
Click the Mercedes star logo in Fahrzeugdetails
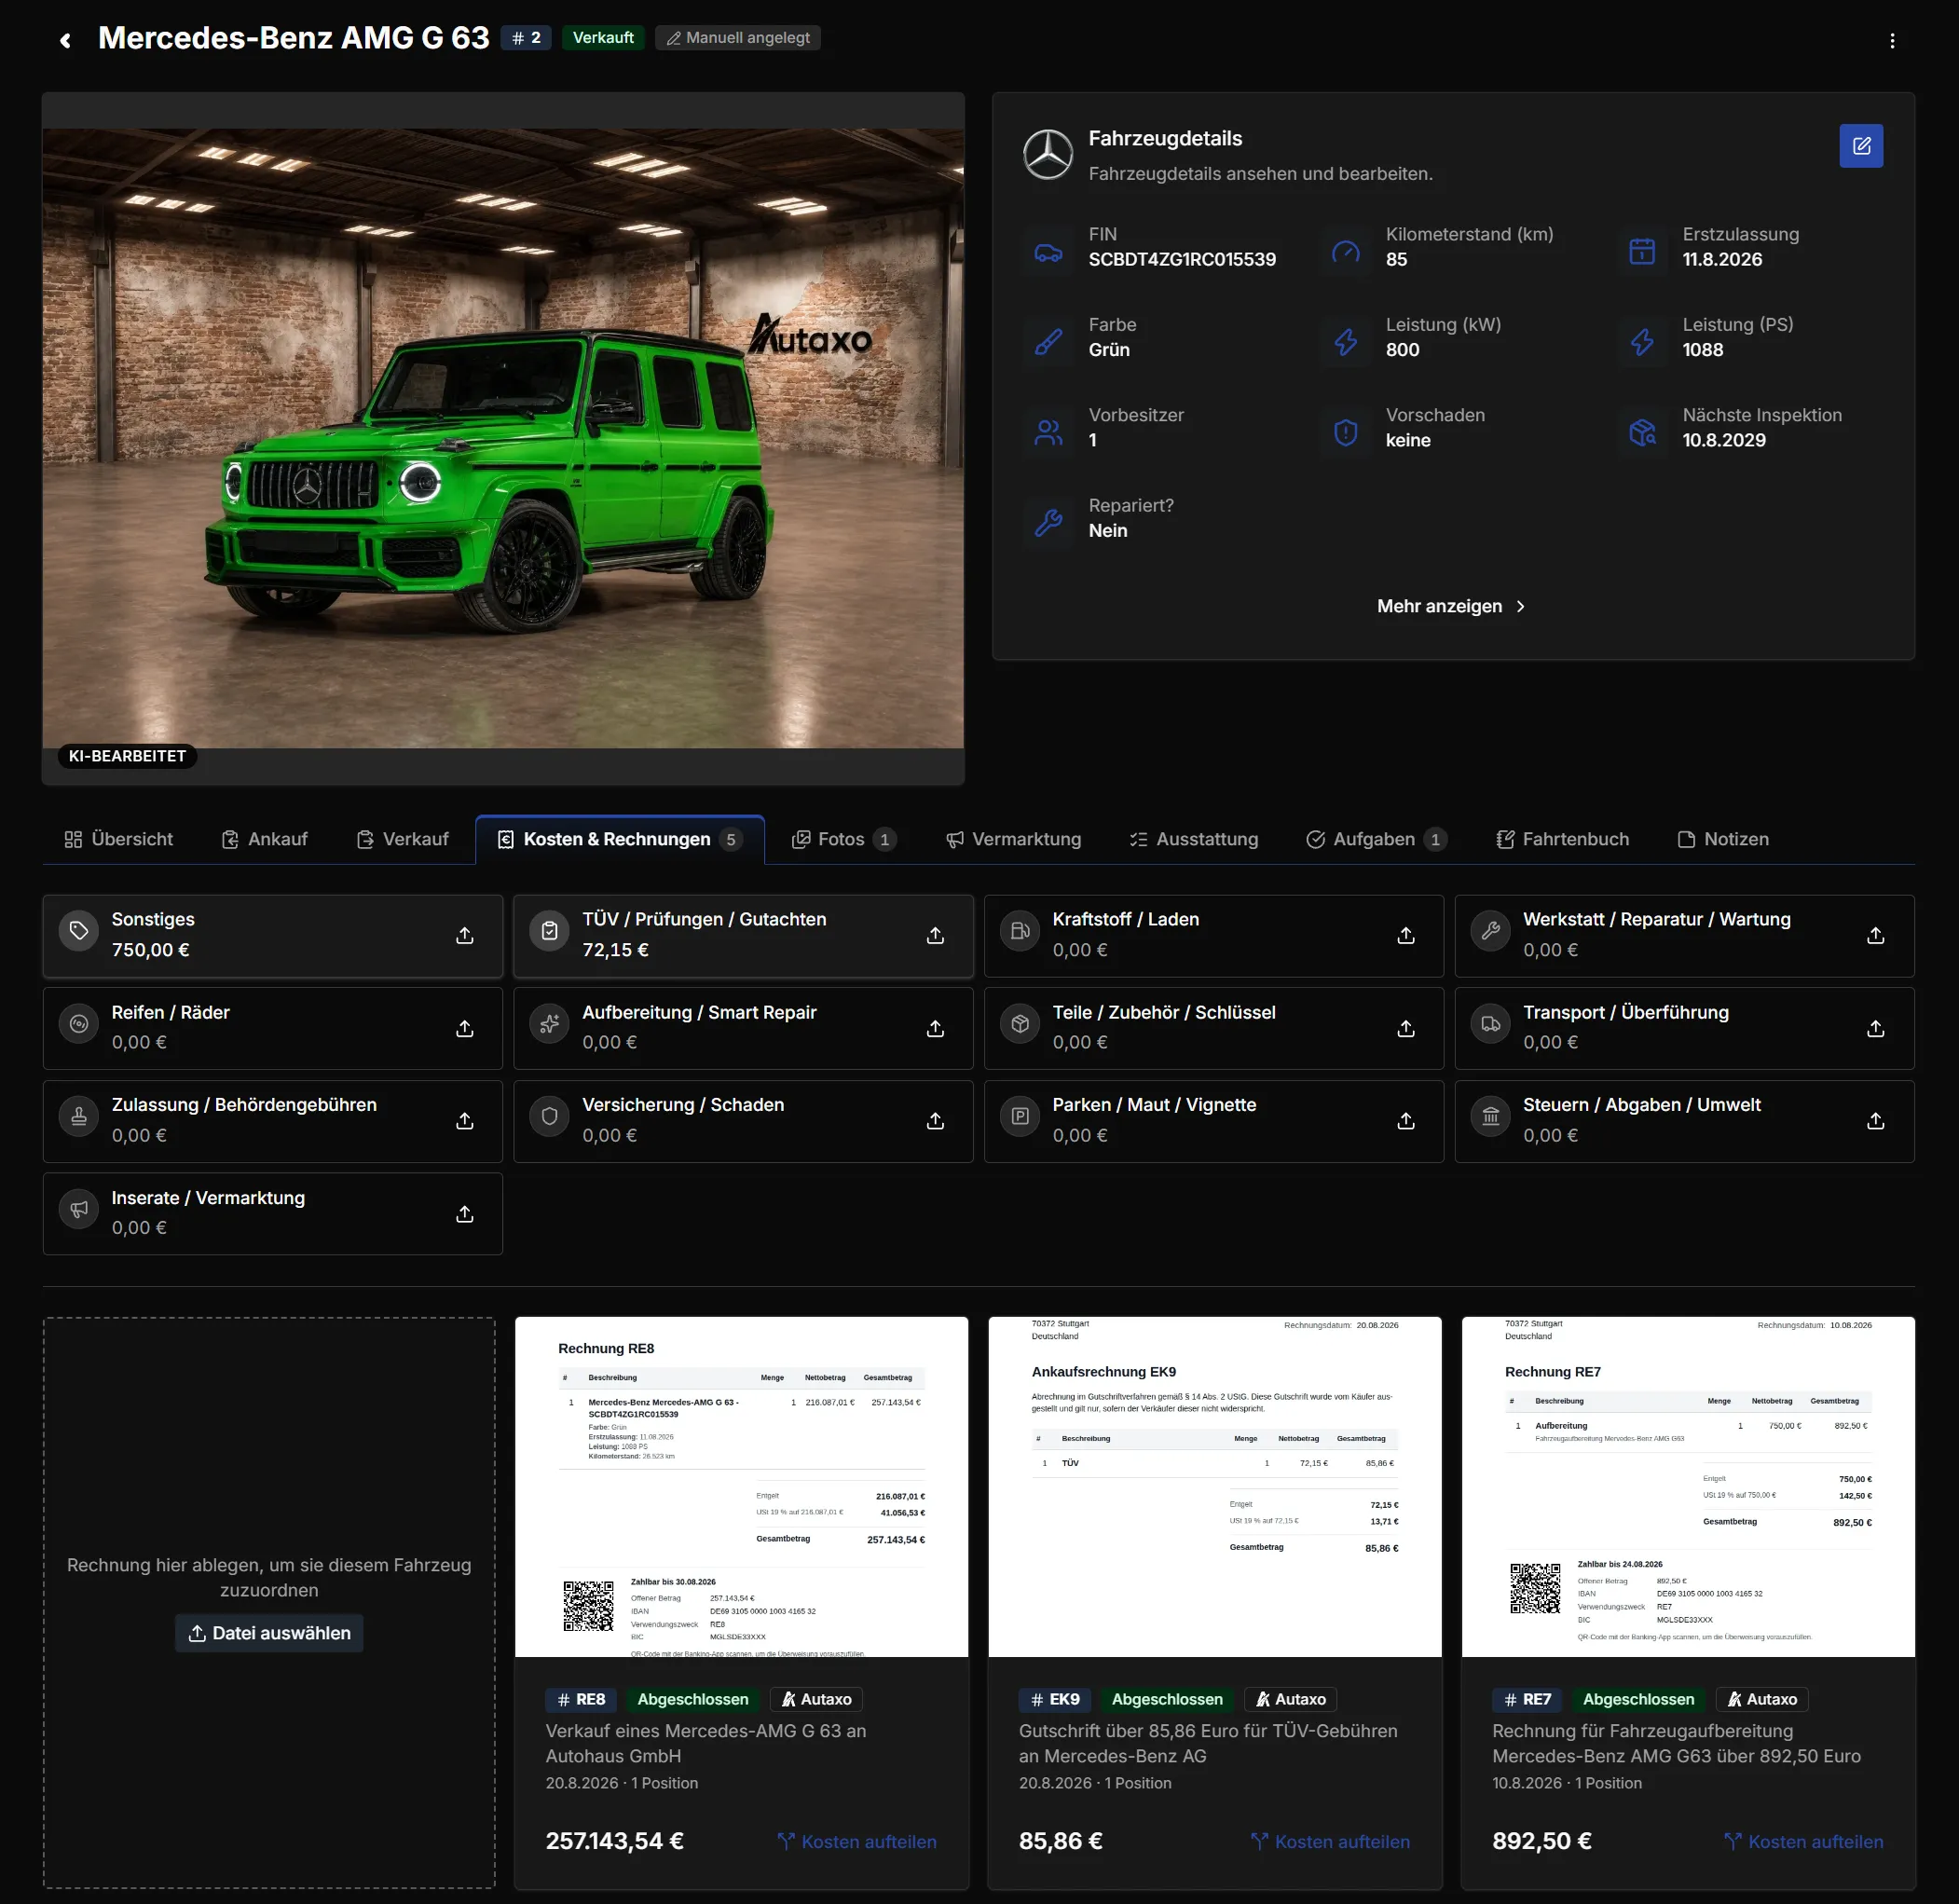(x=1047, y=155)
